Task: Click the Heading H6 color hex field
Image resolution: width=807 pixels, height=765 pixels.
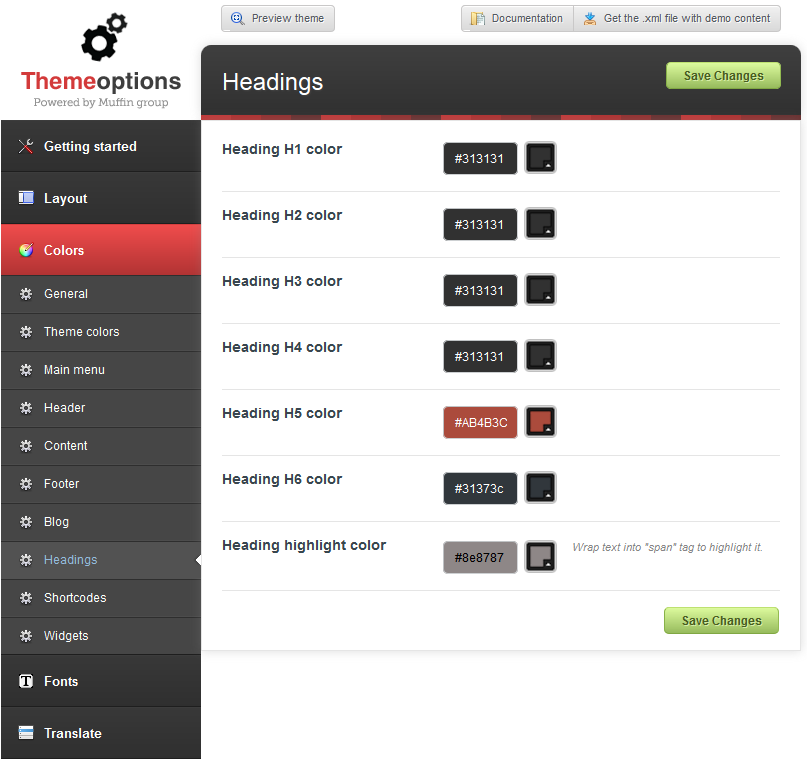Action: 480,489
